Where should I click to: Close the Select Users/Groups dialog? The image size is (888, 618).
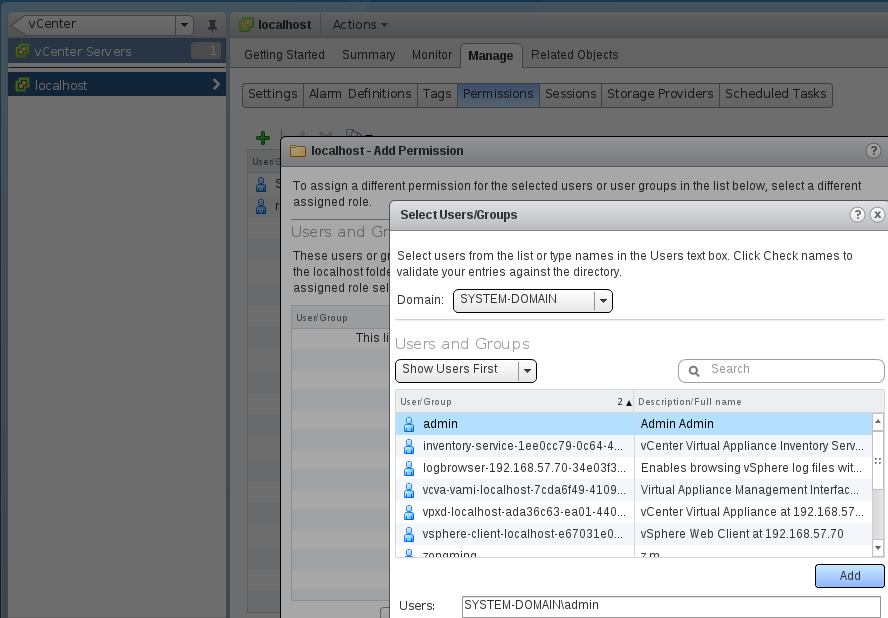877,215
